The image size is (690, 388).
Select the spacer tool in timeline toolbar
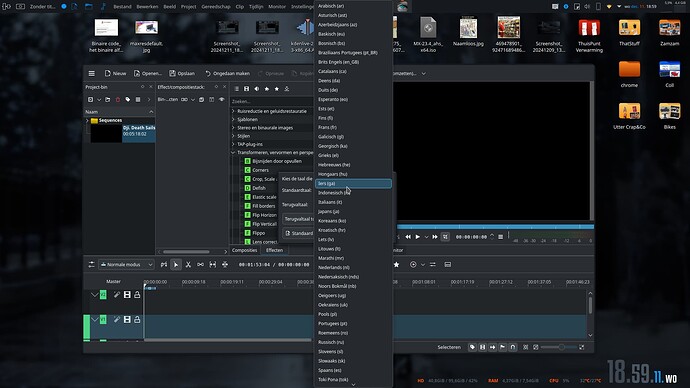pos(200,264)
